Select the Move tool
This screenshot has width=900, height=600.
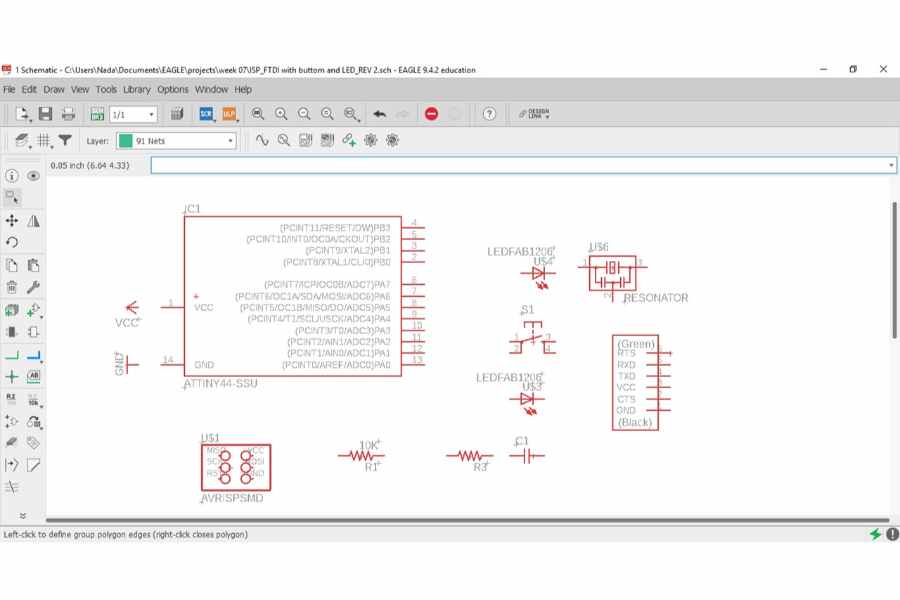tap(11, 220)
